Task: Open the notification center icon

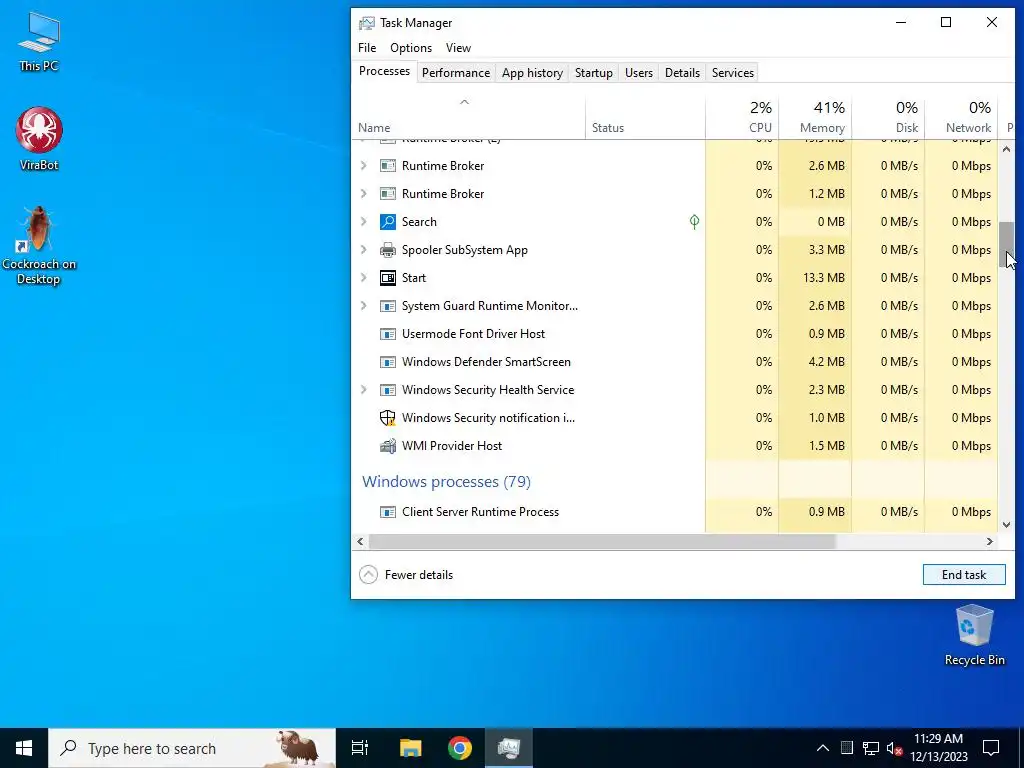Action: (991, 748)
